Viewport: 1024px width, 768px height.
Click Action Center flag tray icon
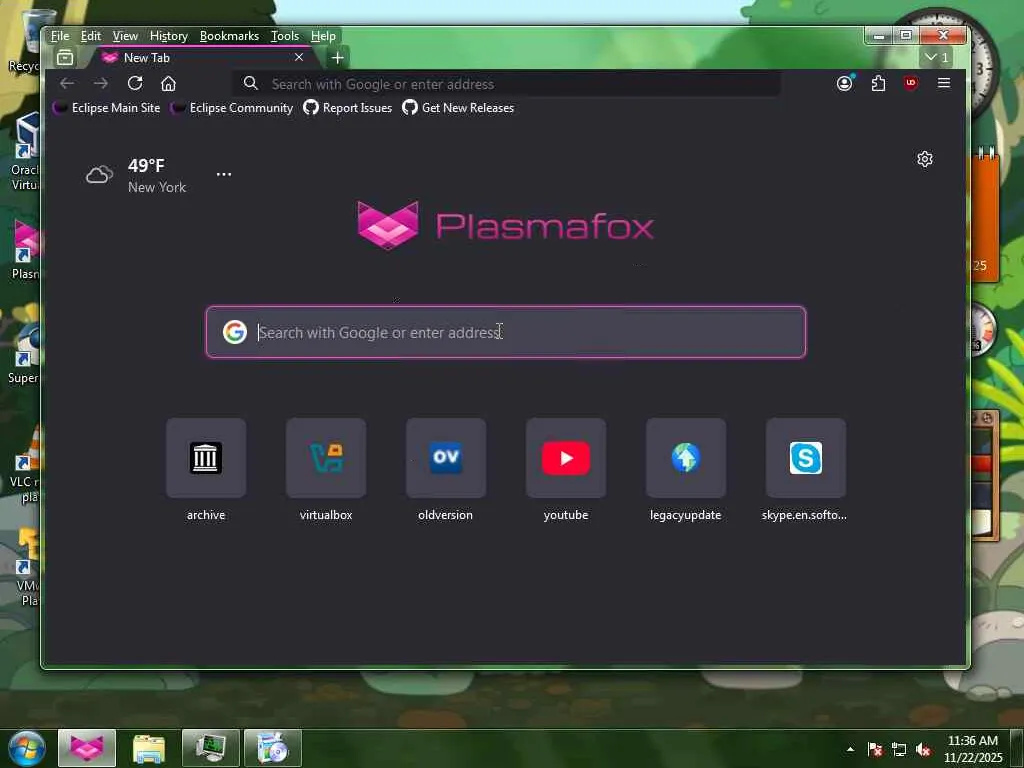[875, 749]
